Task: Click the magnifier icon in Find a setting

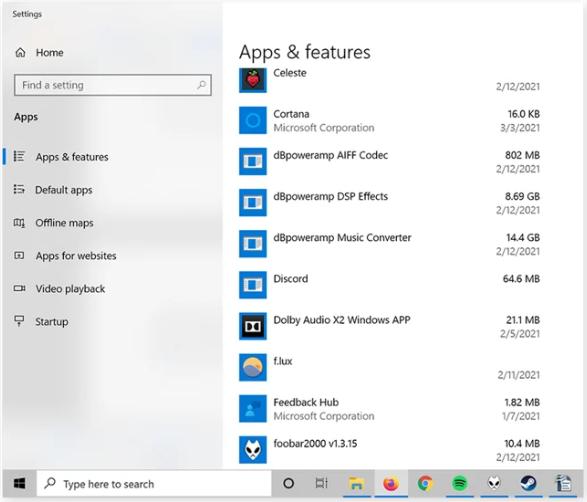Action: point(201,85)
